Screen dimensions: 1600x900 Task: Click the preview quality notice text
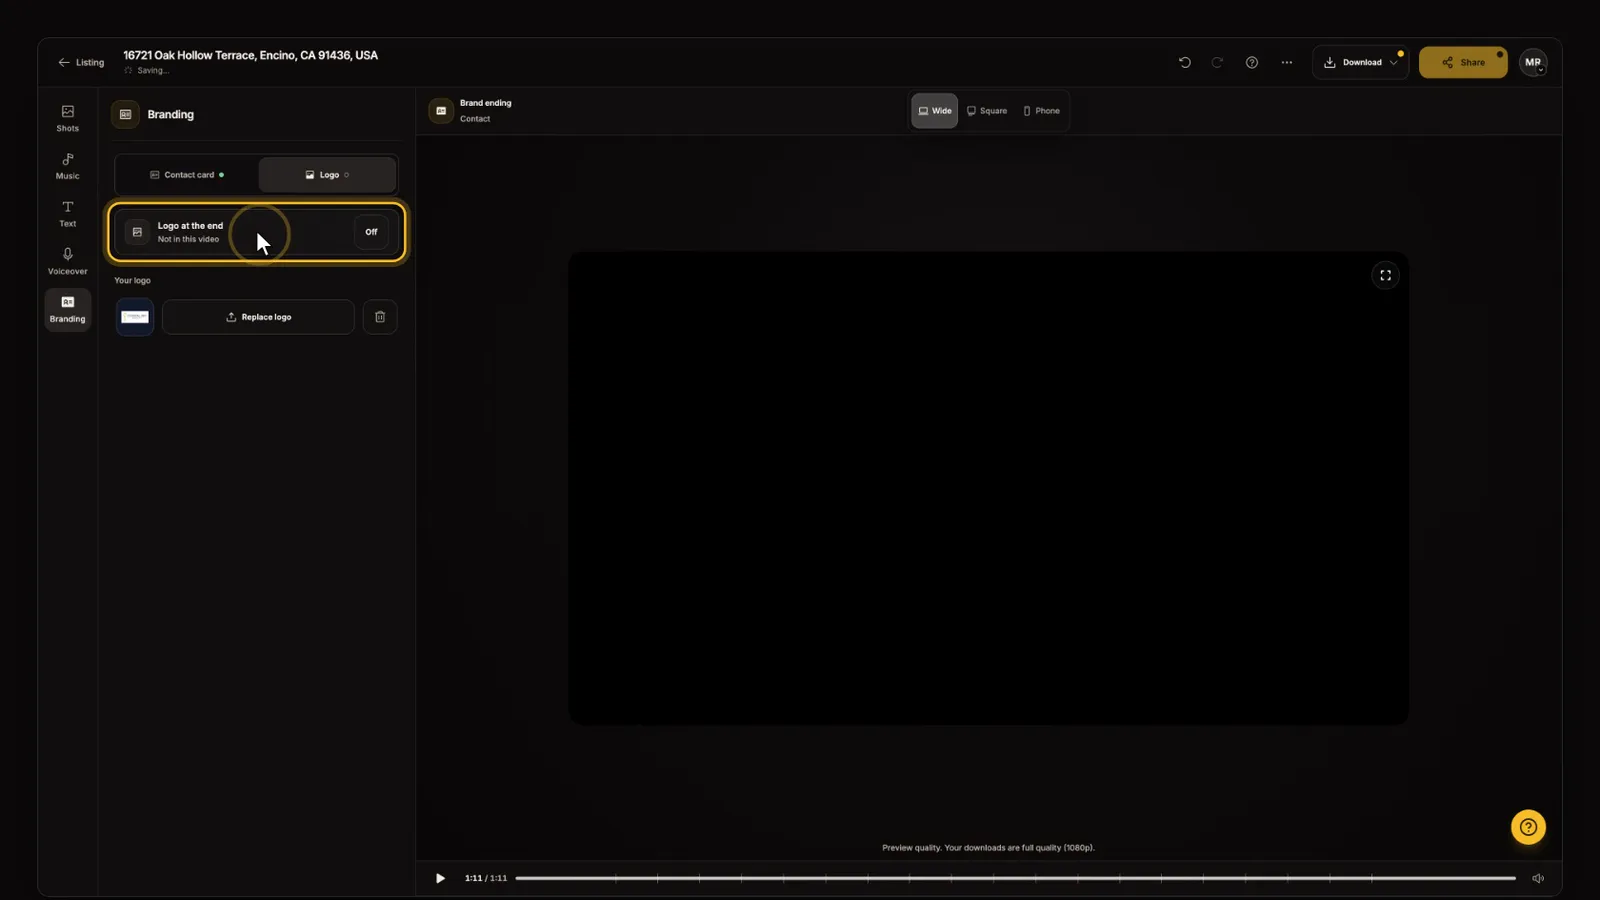pyautogui.click(x=988, y=848)
